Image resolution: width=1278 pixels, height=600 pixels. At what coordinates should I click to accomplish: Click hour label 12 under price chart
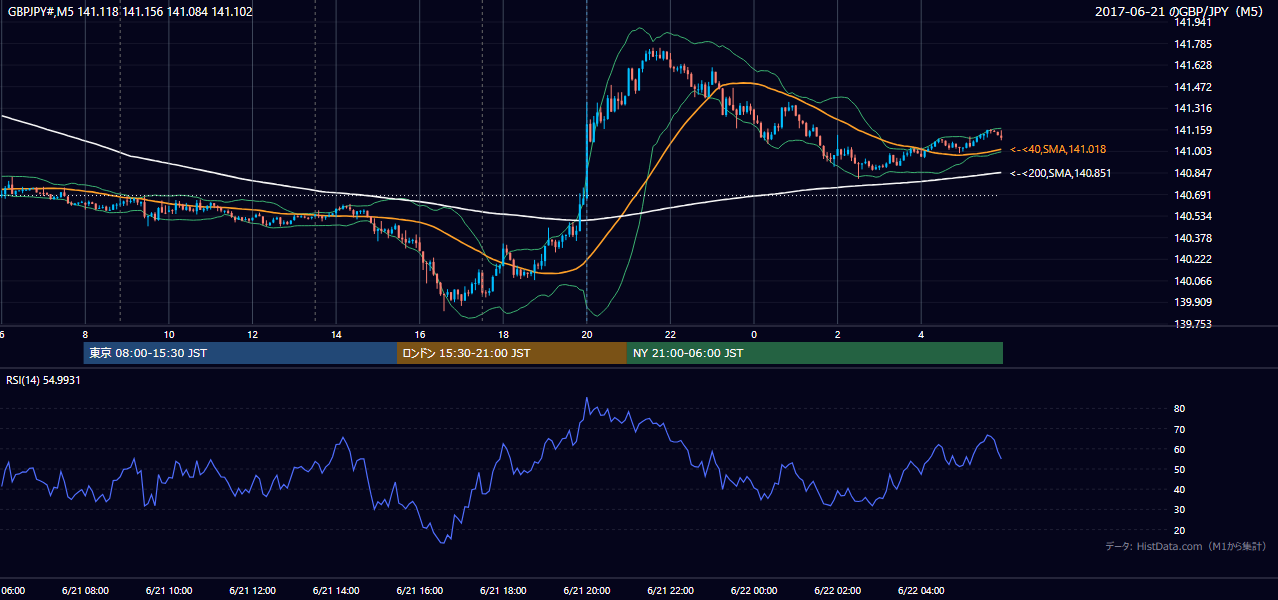click(x=252, y=334)
